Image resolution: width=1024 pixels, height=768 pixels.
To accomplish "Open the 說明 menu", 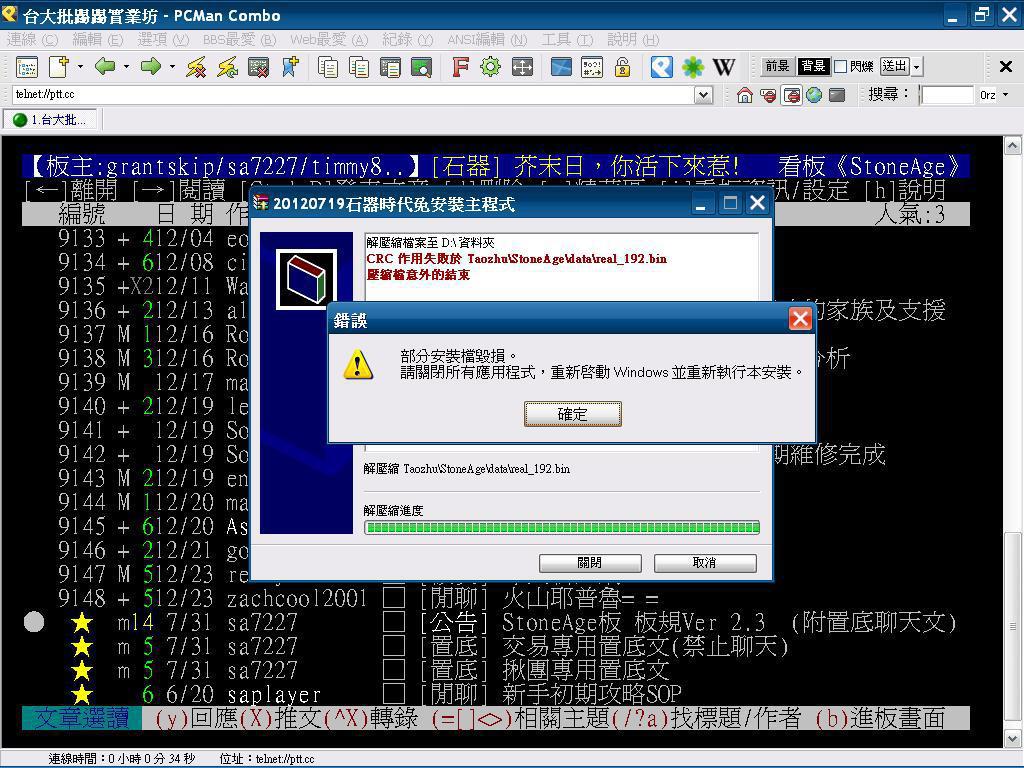I will (633, 40).
